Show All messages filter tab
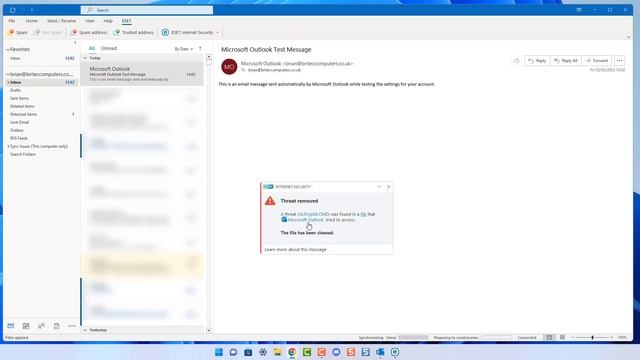Viewport: 640px width, 360px height. (x=92, y=48)
